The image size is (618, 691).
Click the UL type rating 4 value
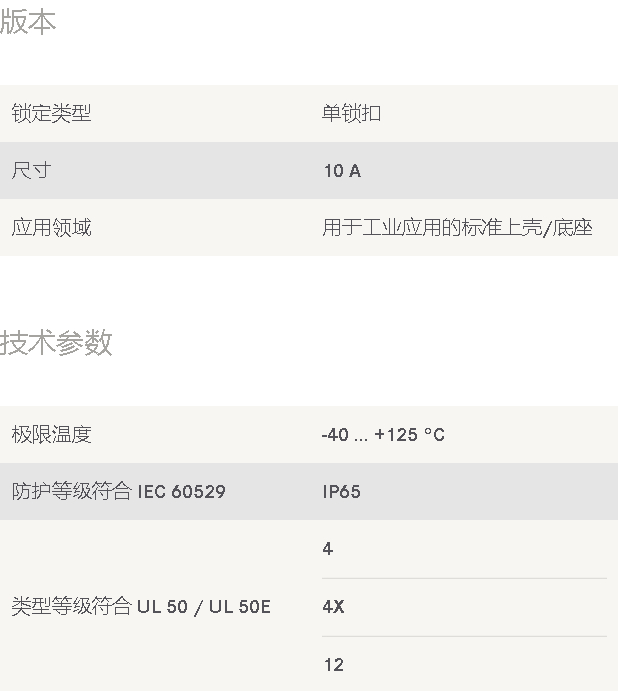pyautogui.click(x=328, y=549)
